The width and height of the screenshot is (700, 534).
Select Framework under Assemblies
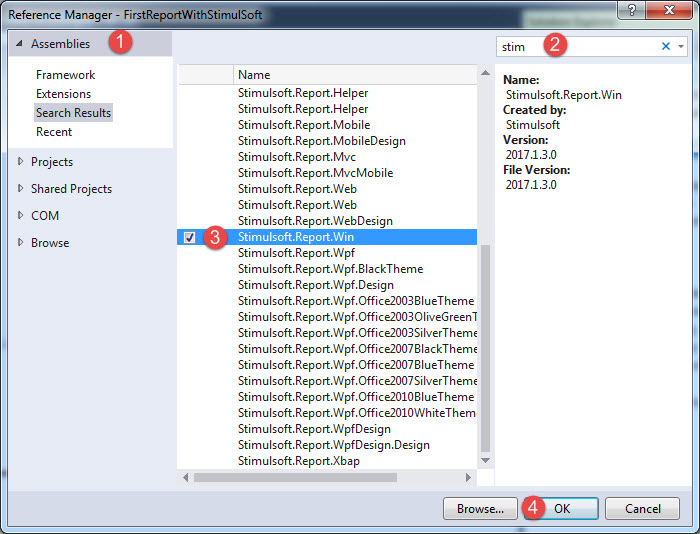(x=65, y=75)
